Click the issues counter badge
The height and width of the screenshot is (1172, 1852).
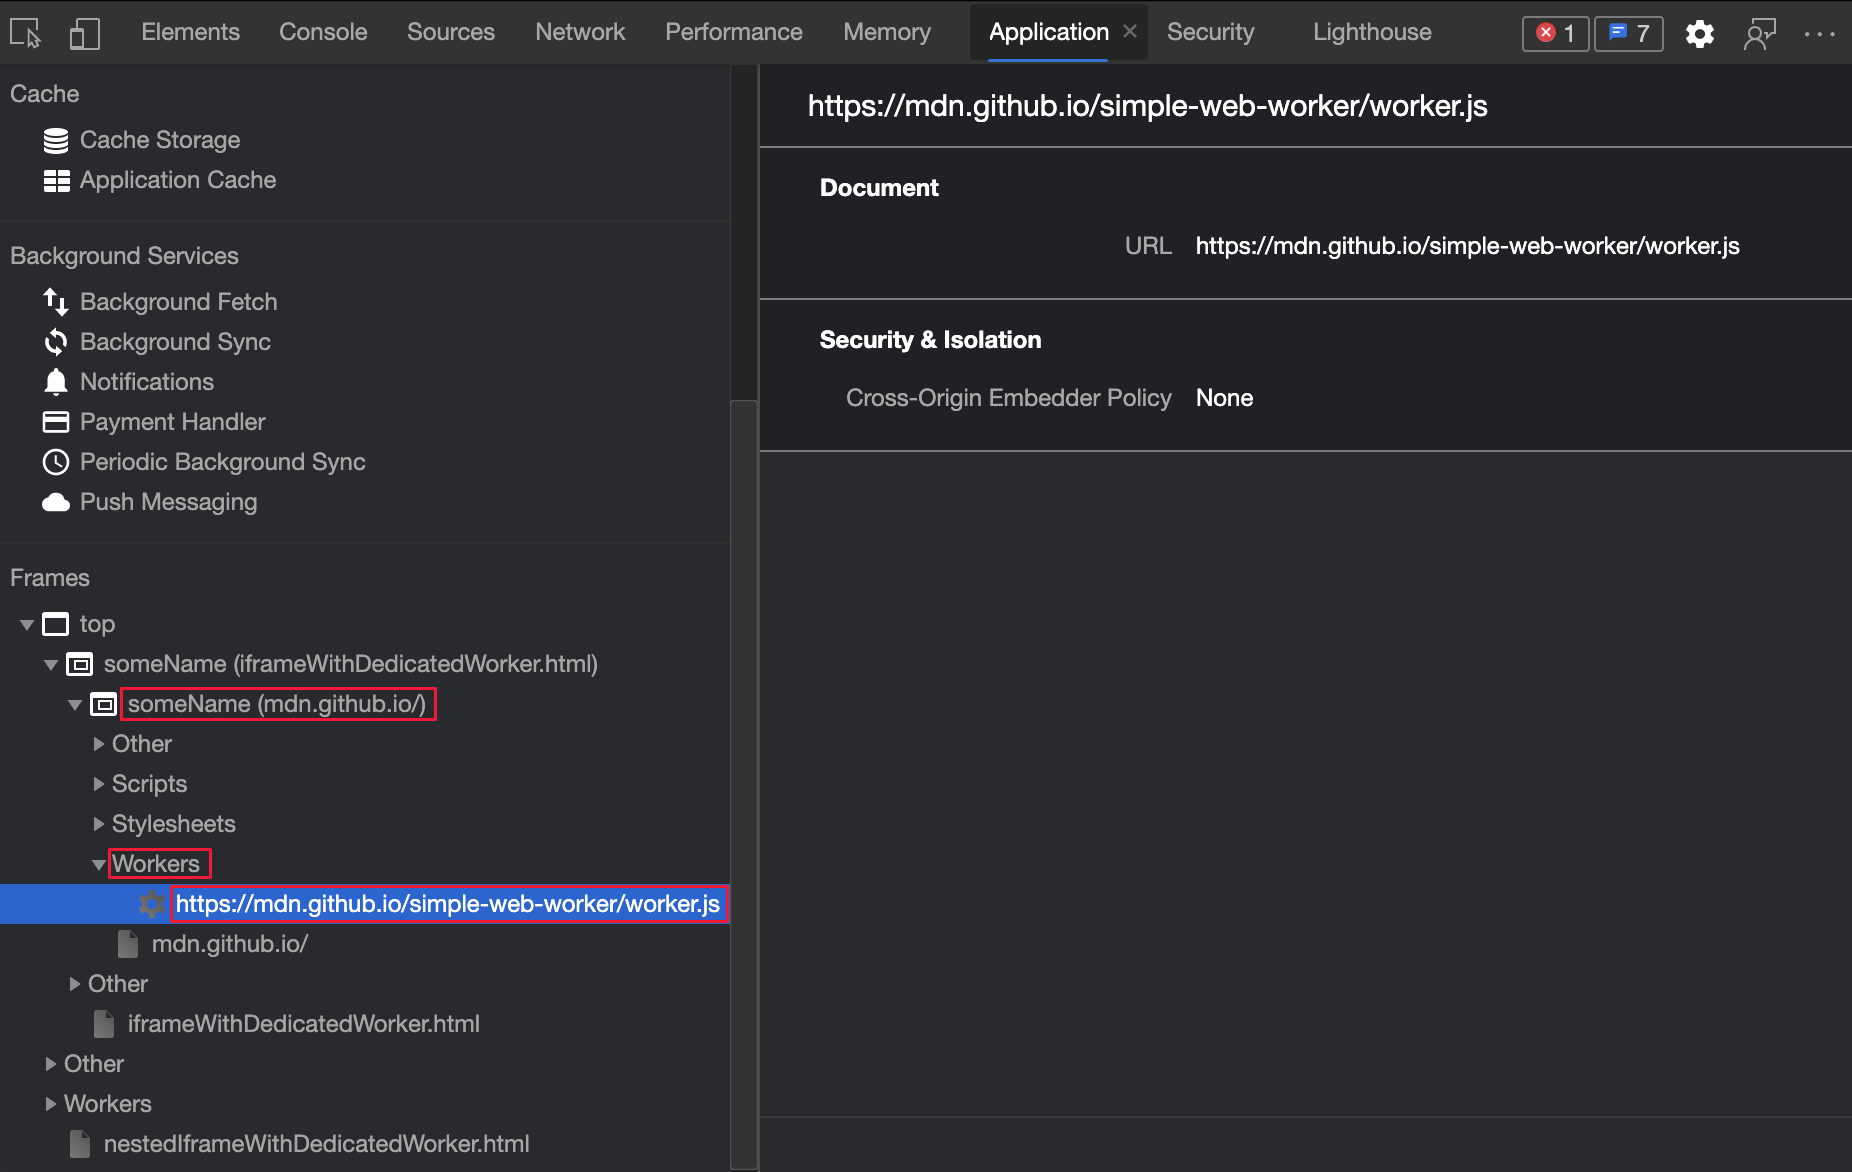tap(1628, 33)
